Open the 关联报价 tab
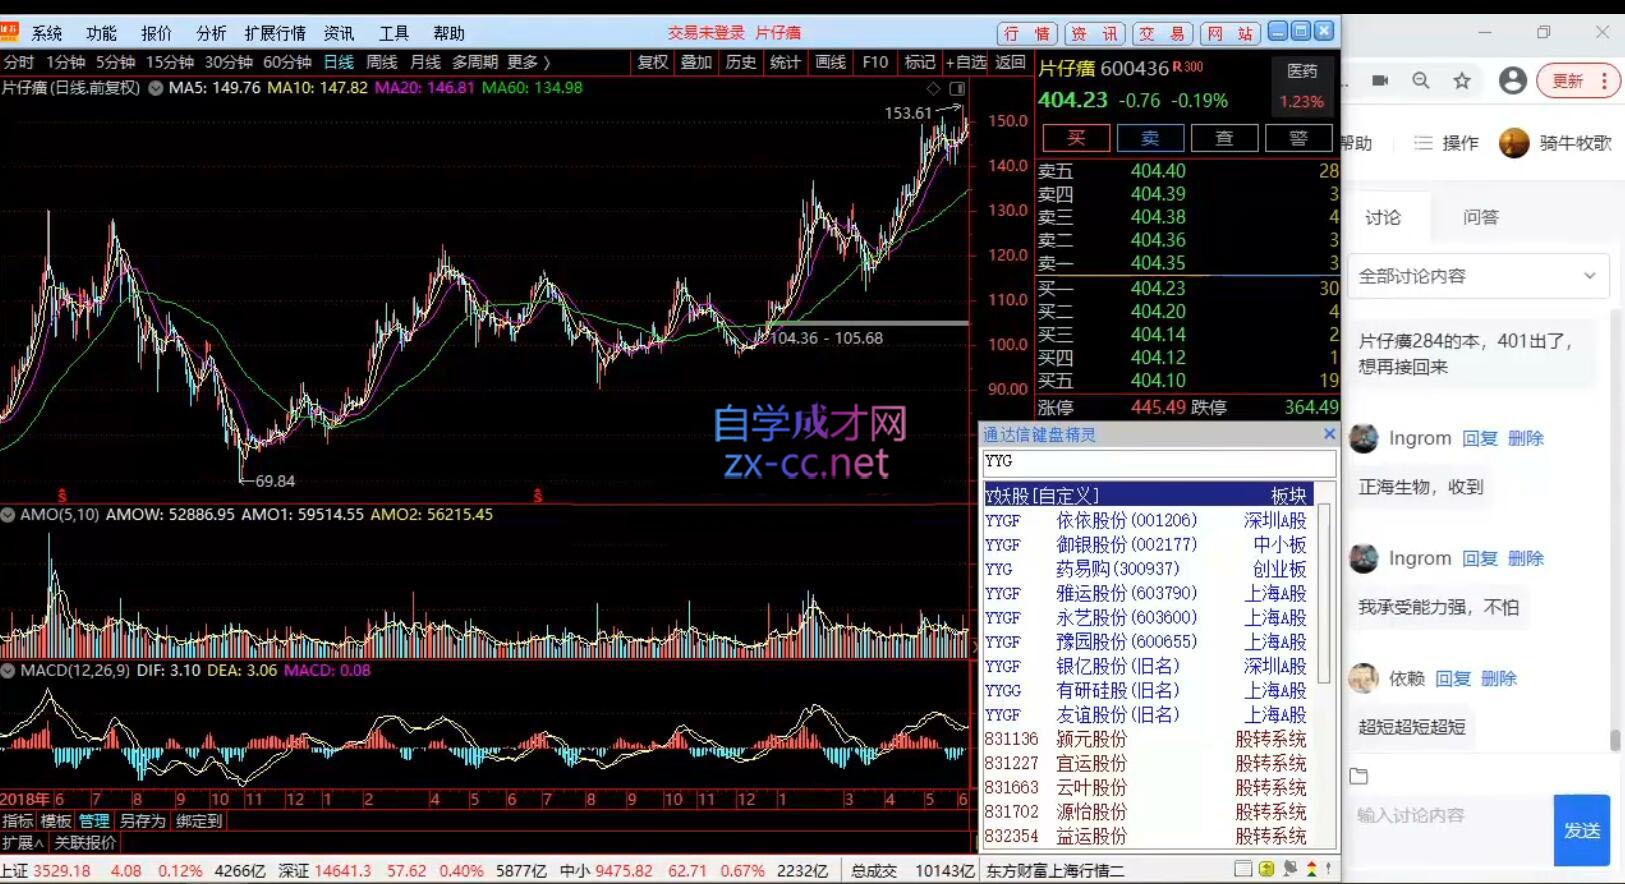1625x884 pixels. point(86,843)
